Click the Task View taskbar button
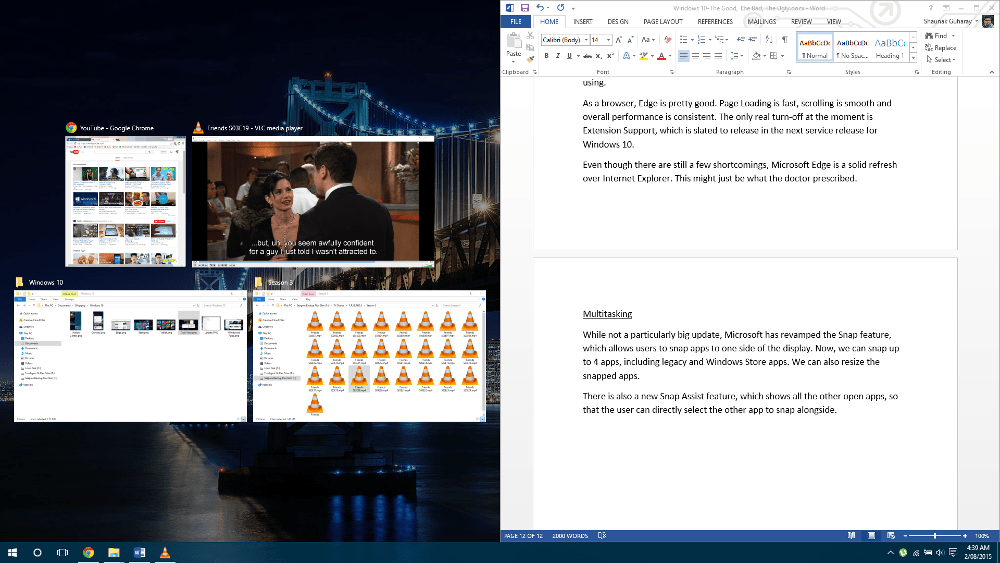The width and height of the screenshot is (1000, 563). [x=62, y=552]
